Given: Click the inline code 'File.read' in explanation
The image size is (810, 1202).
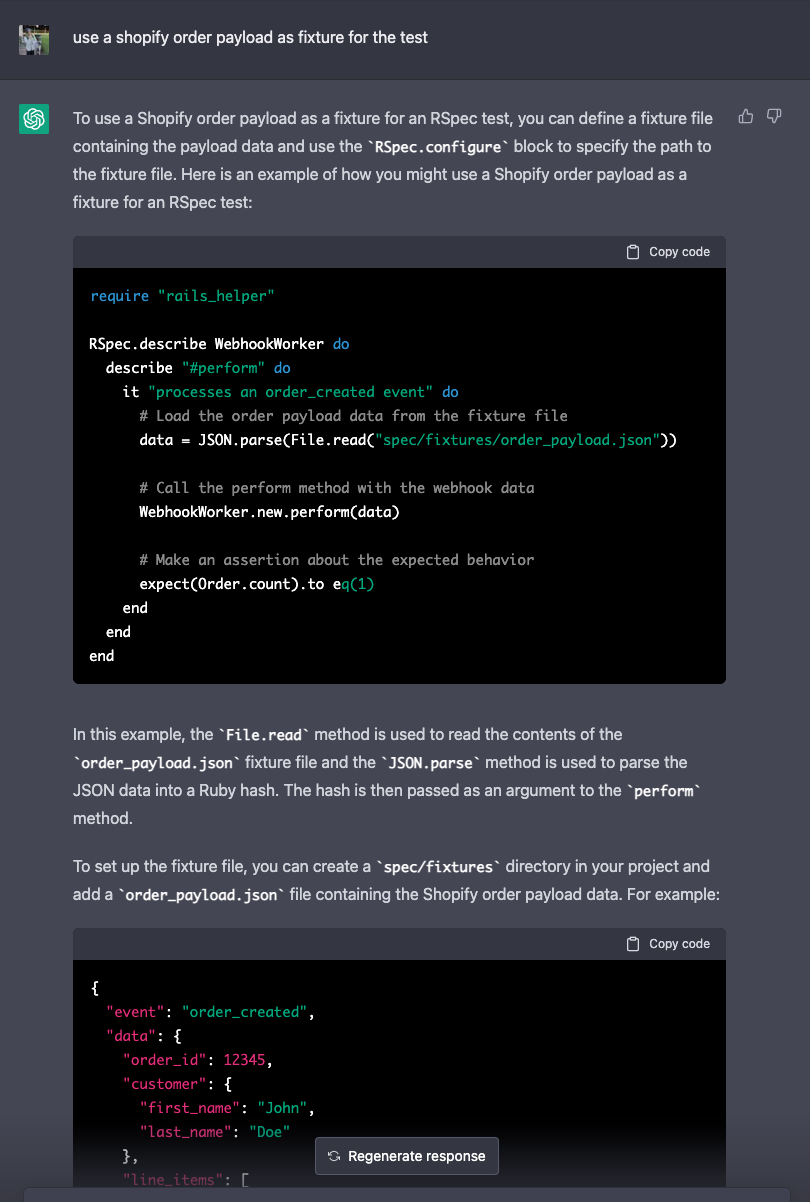Looking at the screenshot, I should 264,735.
